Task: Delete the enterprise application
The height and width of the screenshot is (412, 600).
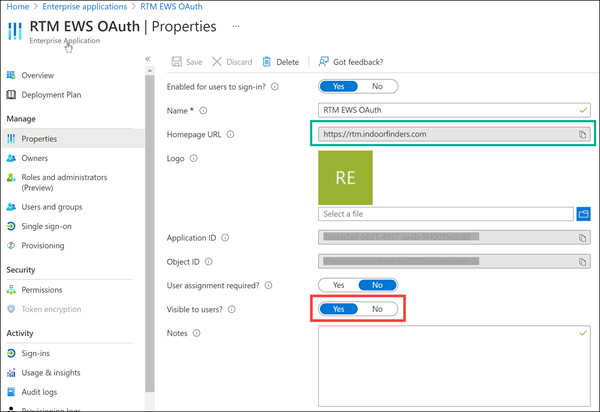Action: [x=280, y=62]
